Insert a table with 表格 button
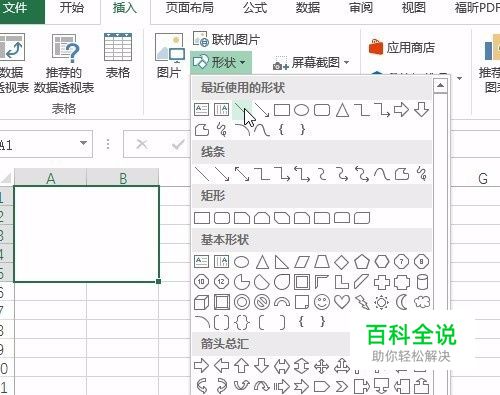 click(118, 56)
